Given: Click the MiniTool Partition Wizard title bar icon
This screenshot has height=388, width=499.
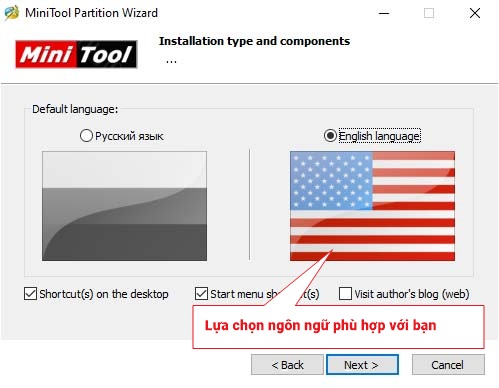Looking at the screenshot, I should pos(11,13).
